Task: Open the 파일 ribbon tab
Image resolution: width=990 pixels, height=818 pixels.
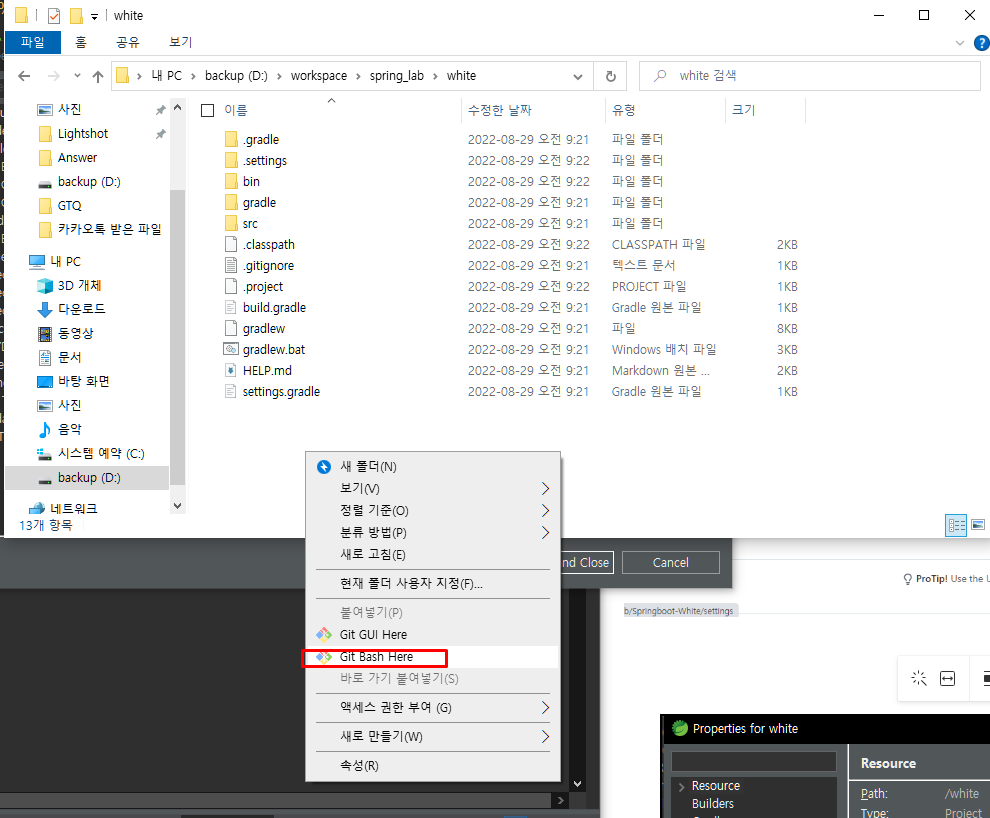Action: [33, 42]
